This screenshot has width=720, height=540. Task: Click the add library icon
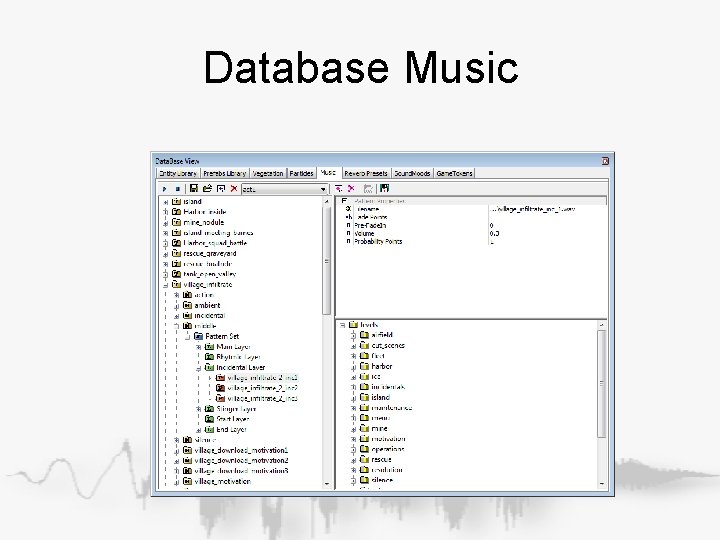coord(221,188)
